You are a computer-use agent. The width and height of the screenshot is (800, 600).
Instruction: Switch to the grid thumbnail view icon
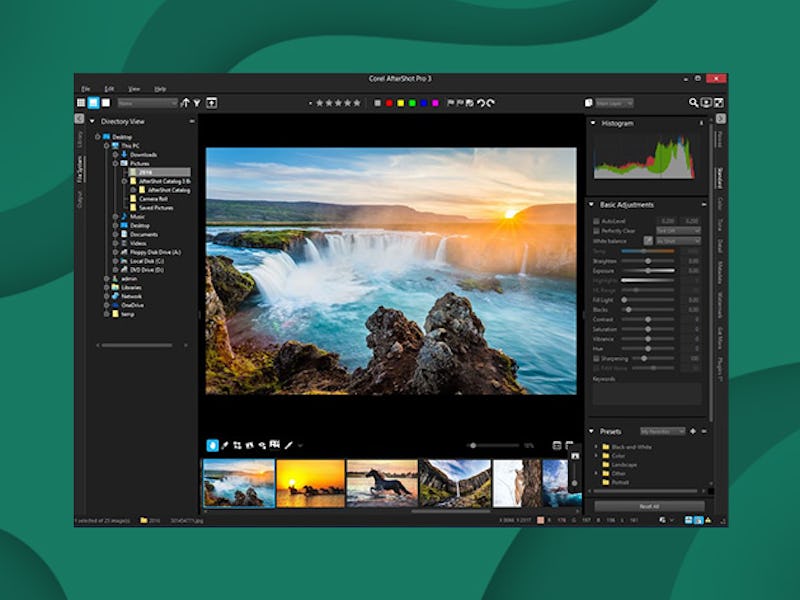point(81,103)
